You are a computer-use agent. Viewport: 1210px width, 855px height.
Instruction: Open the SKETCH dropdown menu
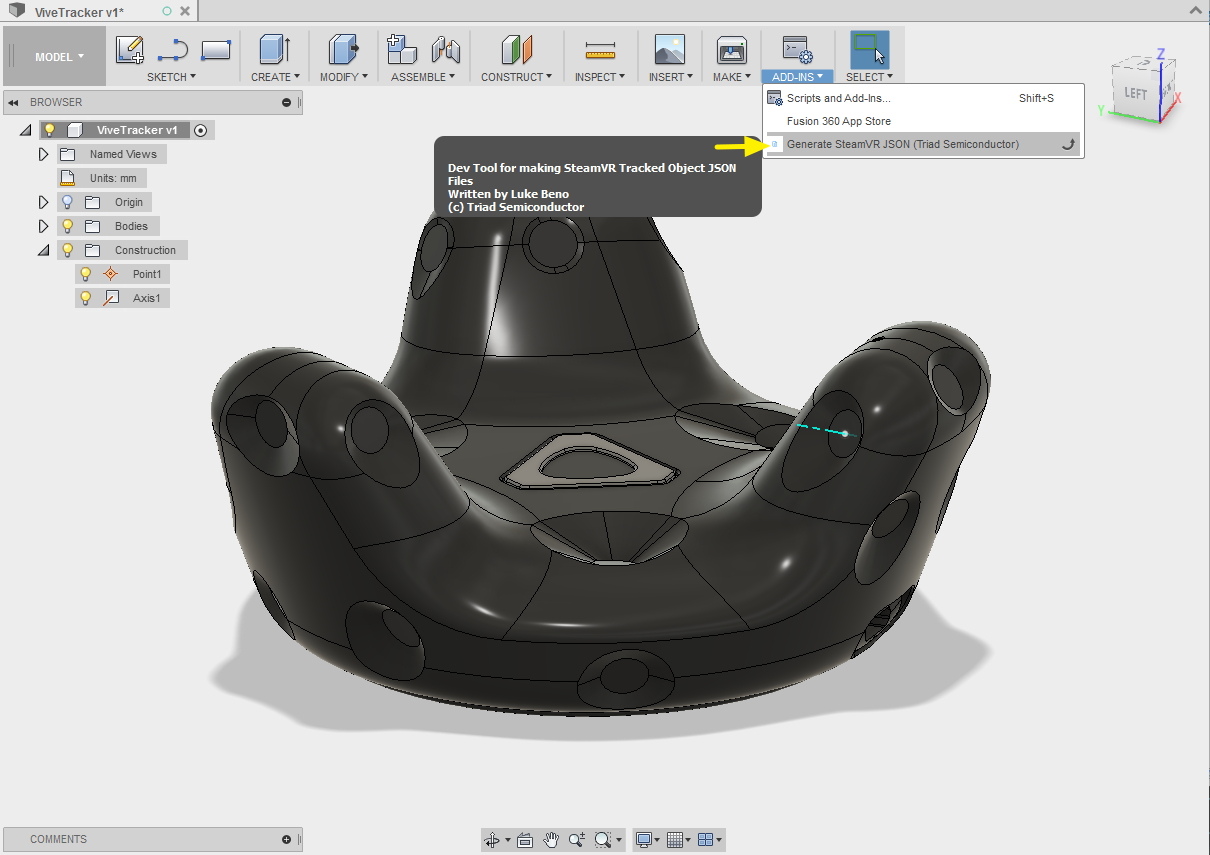172,77
